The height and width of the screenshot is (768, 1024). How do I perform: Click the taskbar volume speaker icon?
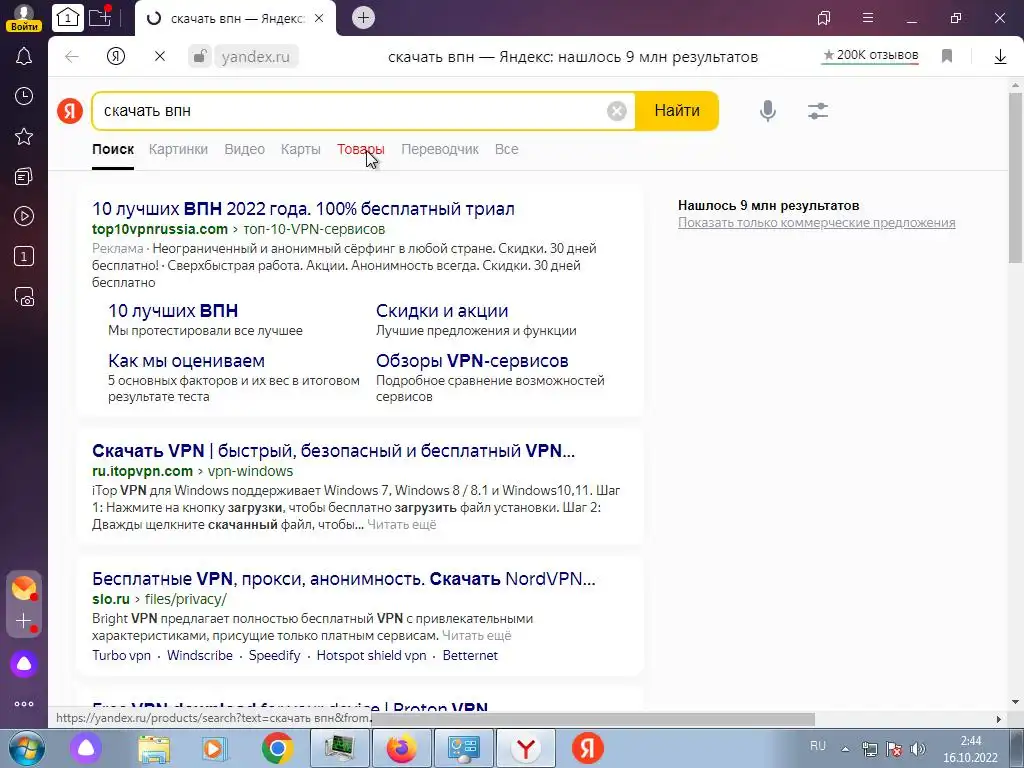[918, 749]
